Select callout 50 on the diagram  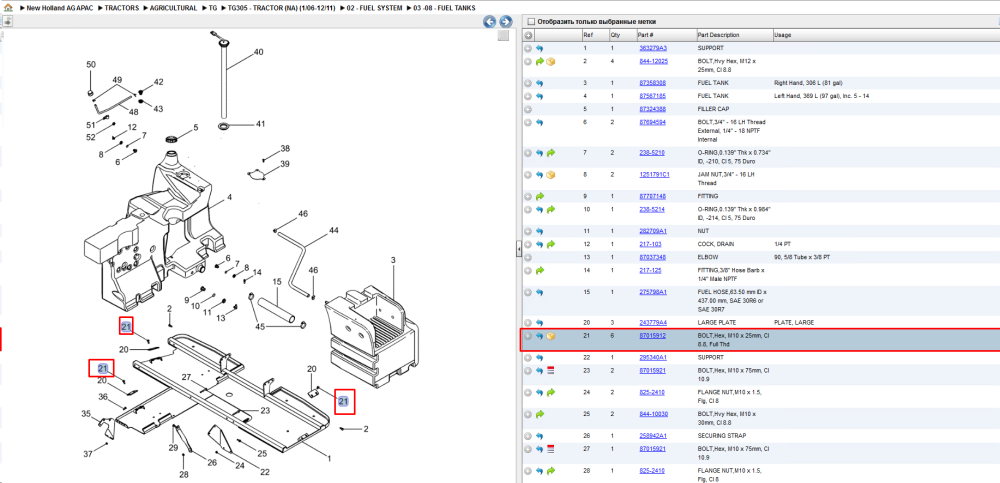pyautogui.click(x=91, y=64)
